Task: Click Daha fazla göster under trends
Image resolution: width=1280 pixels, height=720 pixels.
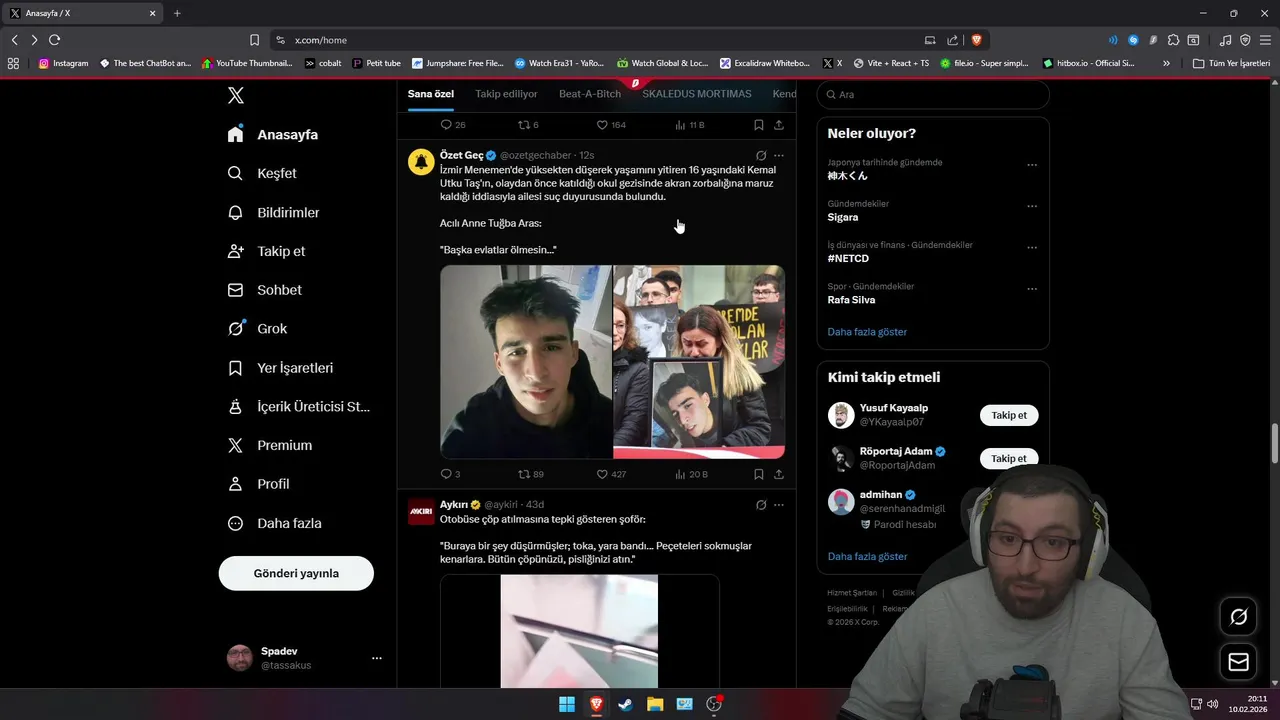Action: click(x=867, y=332)
